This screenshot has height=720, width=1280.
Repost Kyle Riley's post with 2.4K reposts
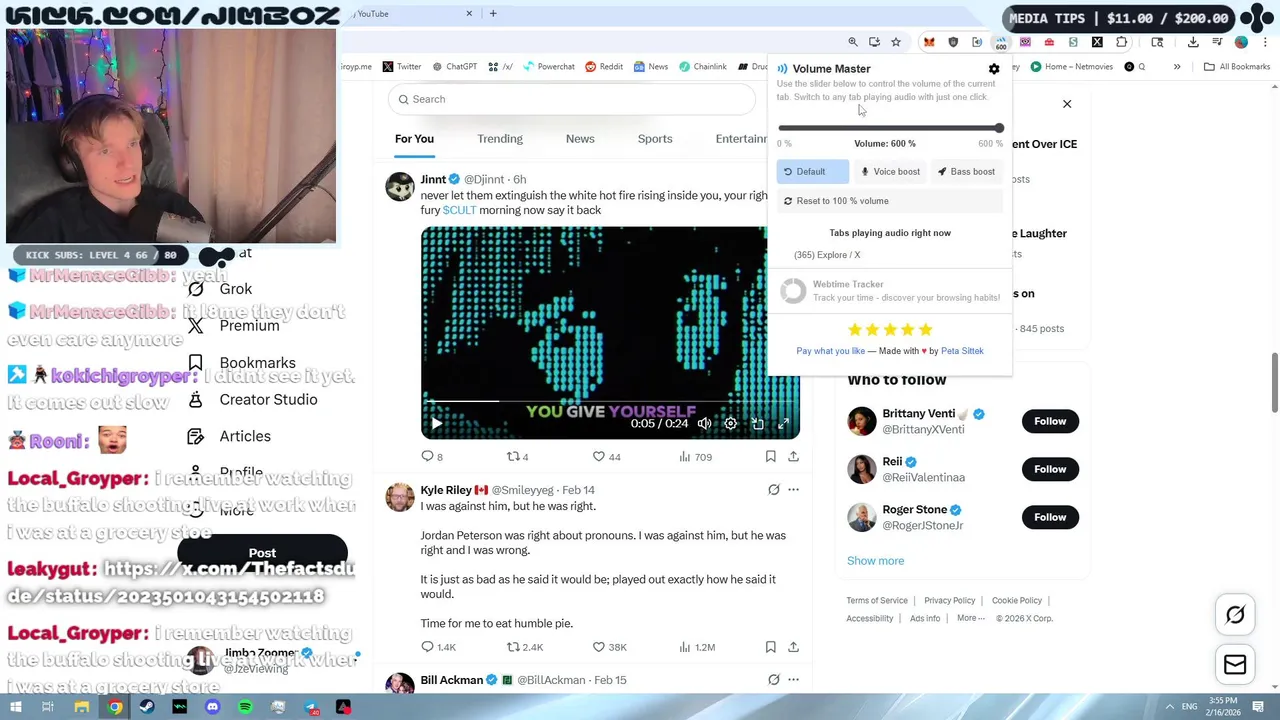pyautogui.click(x=524, y=647)
